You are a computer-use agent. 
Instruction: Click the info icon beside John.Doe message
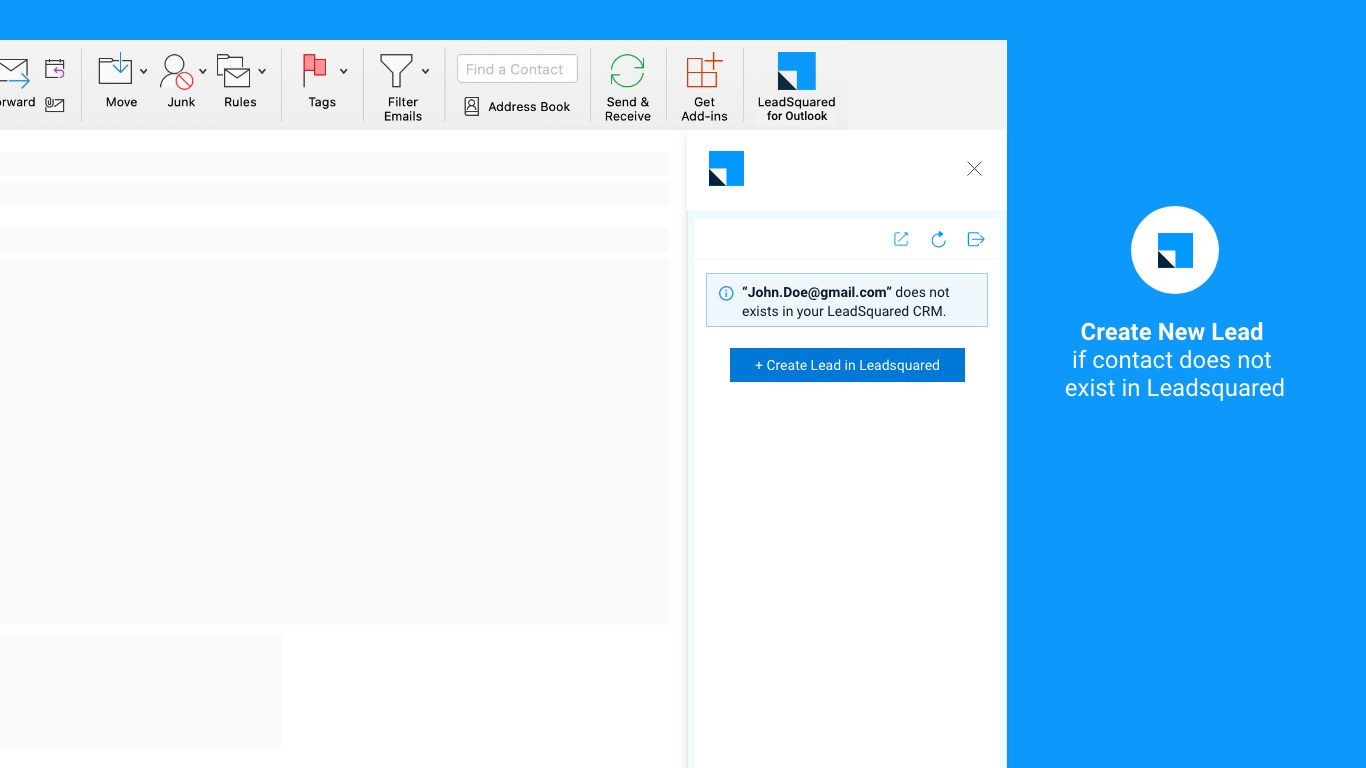[x=726, y=293]
